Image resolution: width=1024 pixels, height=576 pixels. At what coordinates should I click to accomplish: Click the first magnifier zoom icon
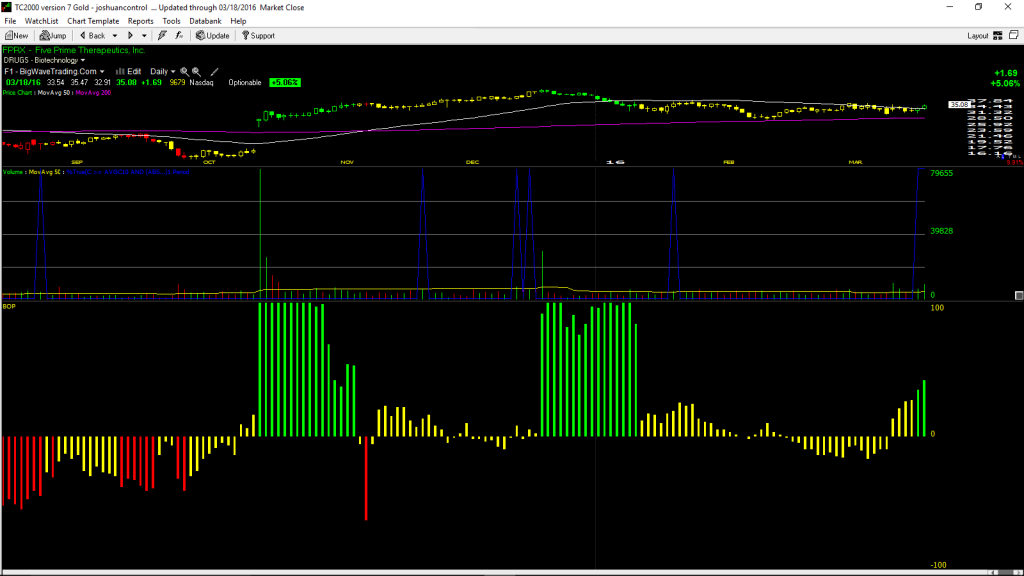point(184,71)
